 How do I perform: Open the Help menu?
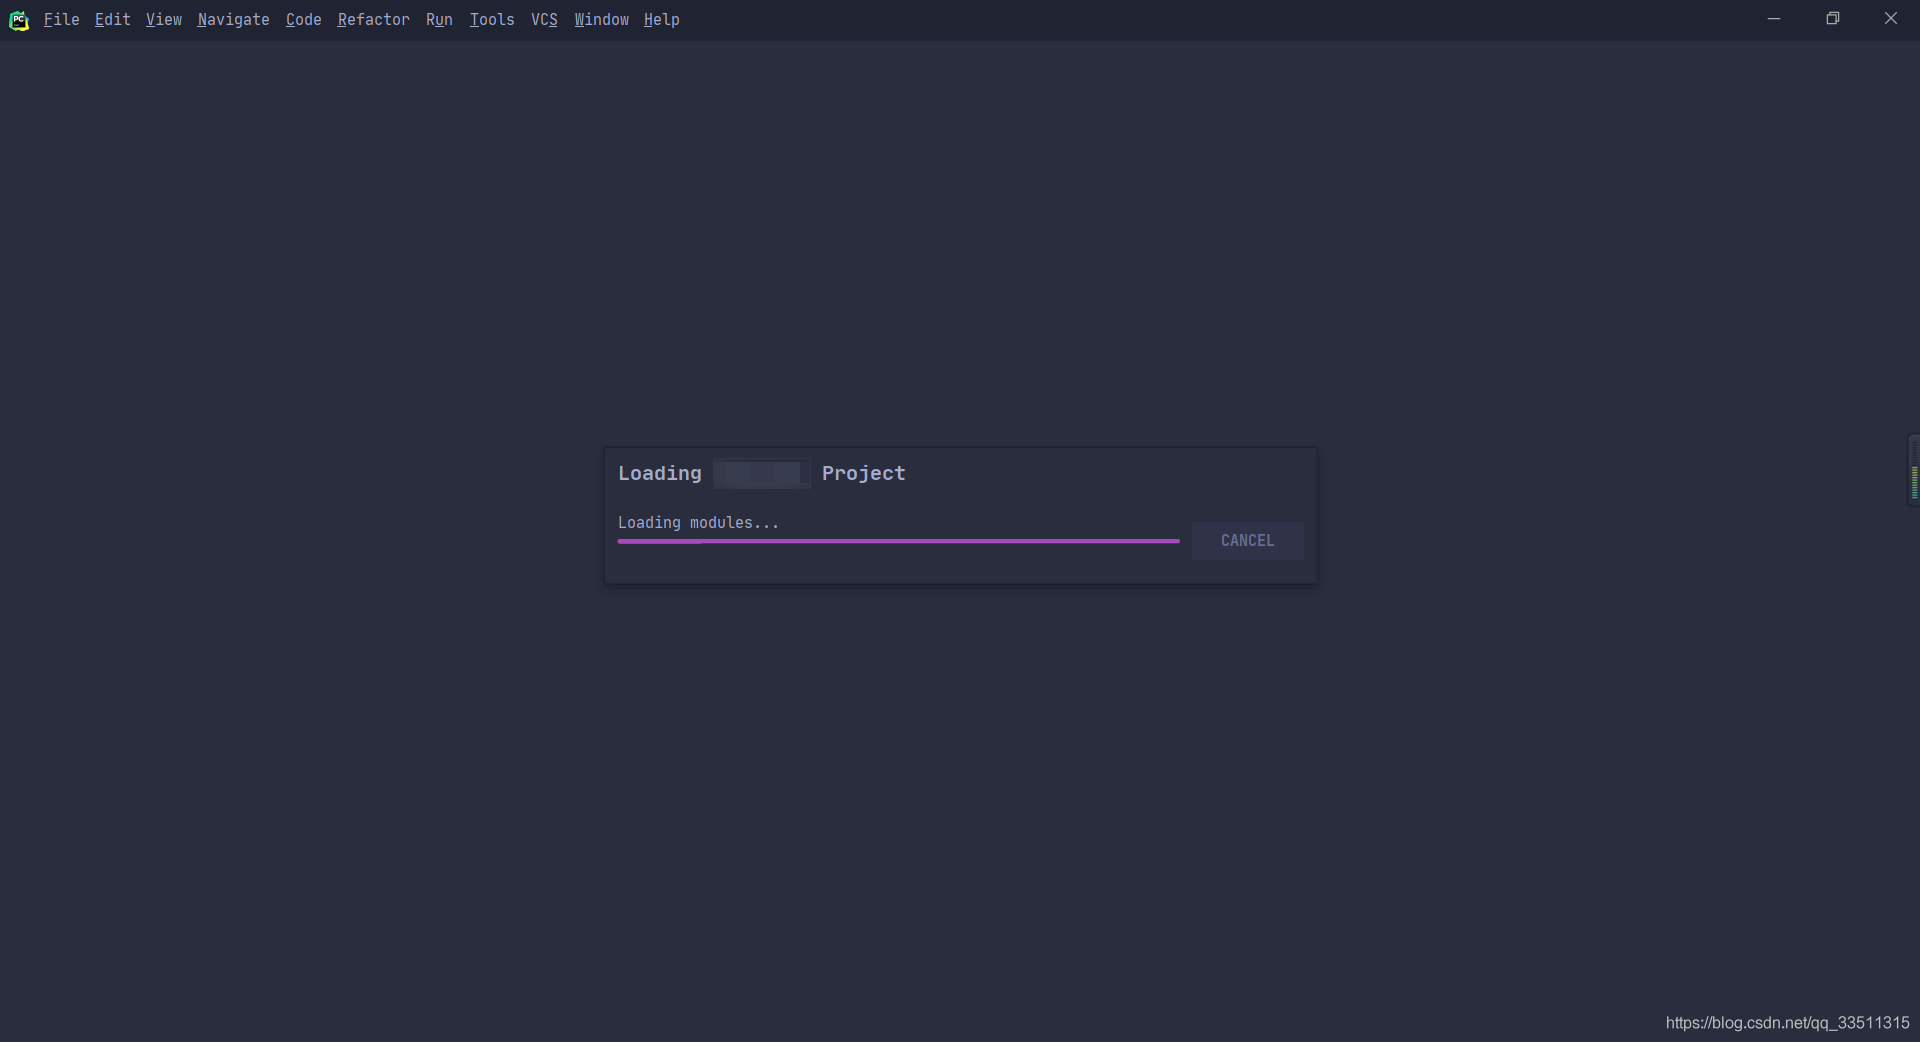point(661,20)
